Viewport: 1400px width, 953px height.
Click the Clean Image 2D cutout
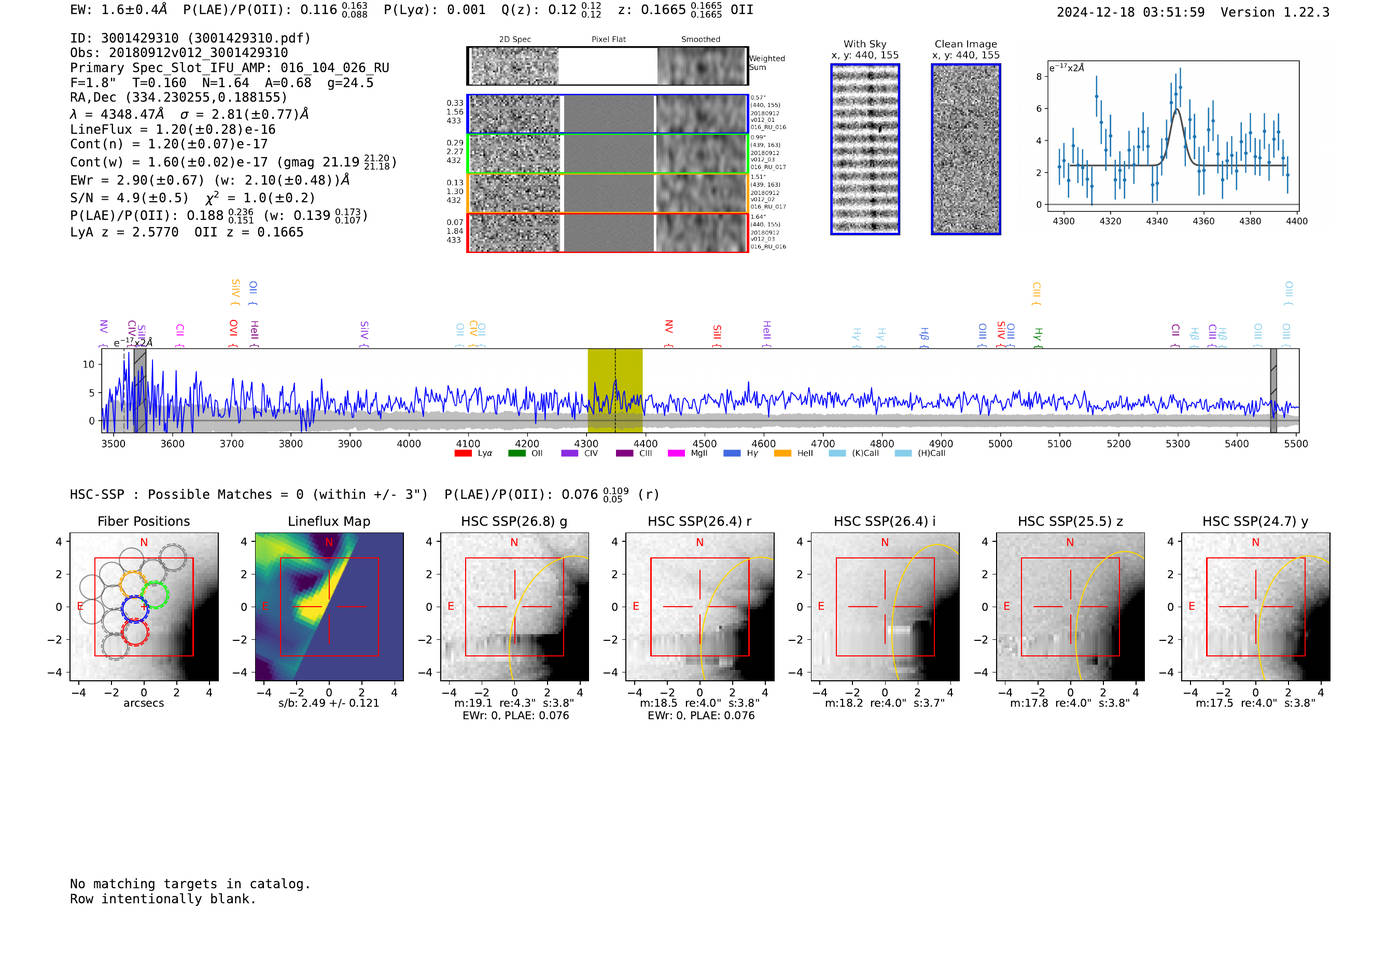click(966, 149)
